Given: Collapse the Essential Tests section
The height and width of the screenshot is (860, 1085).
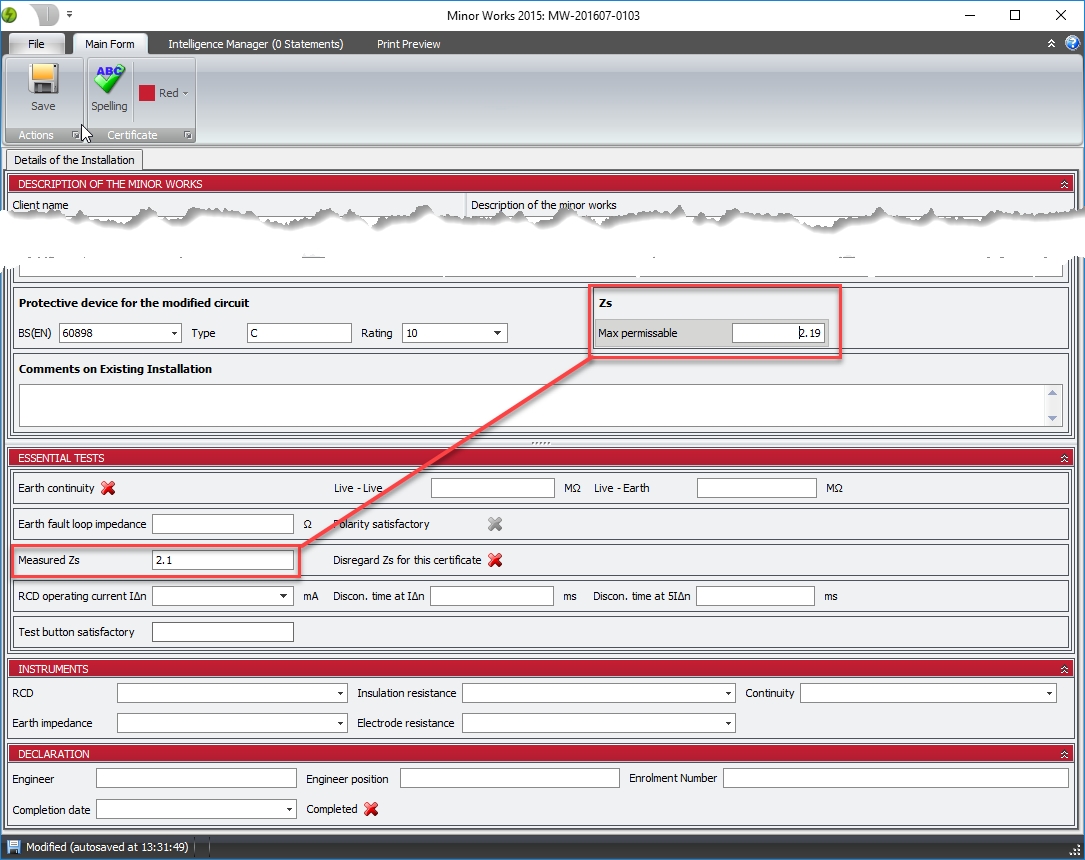Looking at the screenshot, I should (x=1064, y=458).
